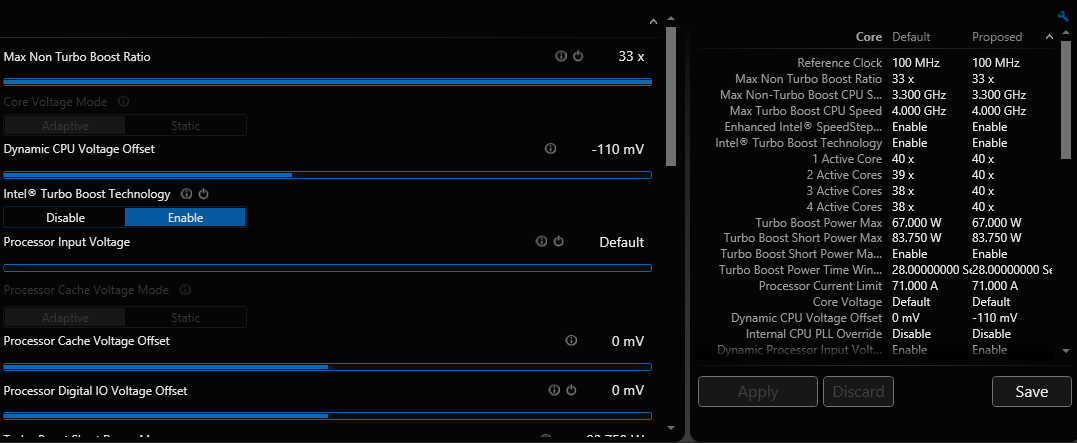This screenshot has width=1077, height=443.
Task: Click info icon for Max Non Turbo Boost Ratio
Action: pyautogui.click(x=561, y=56)
